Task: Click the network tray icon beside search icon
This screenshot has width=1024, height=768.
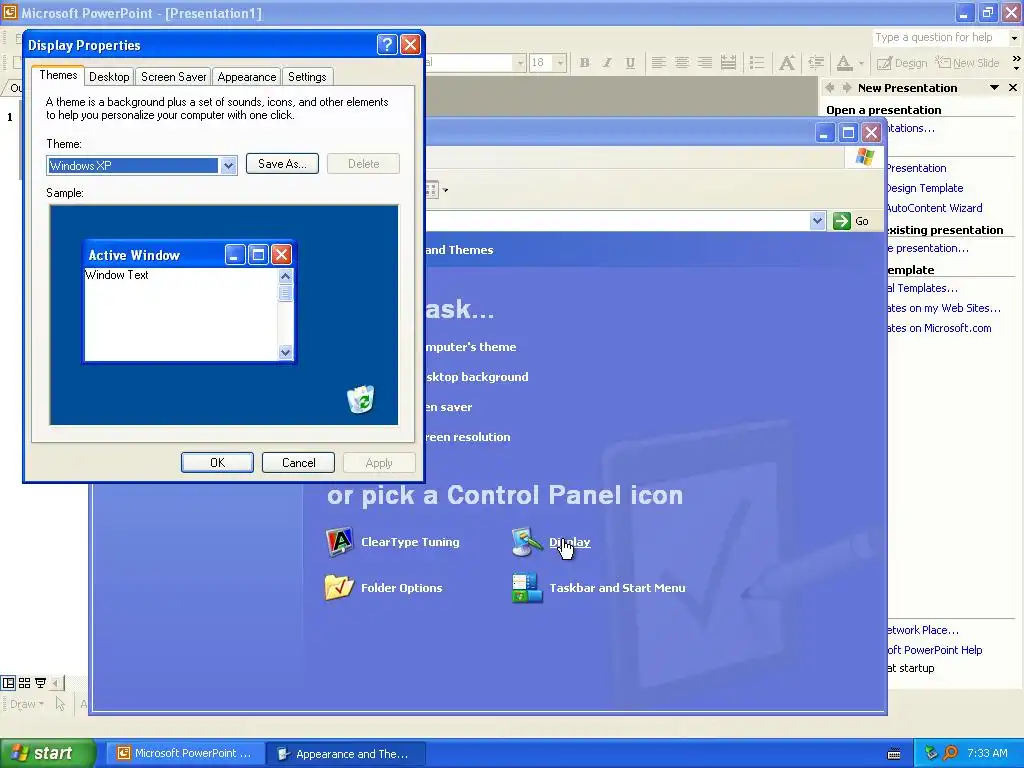Action: click(x=931, y=753)
